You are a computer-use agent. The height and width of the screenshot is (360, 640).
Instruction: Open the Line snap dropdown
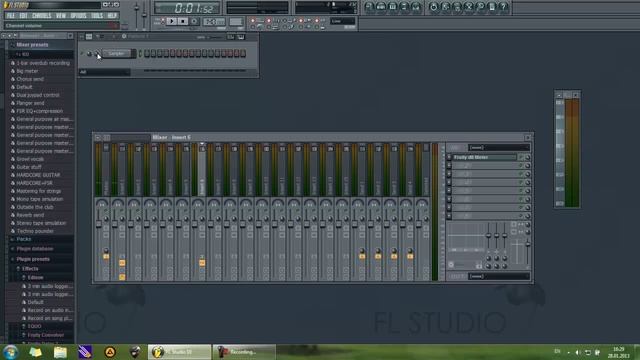pos(343,21)
